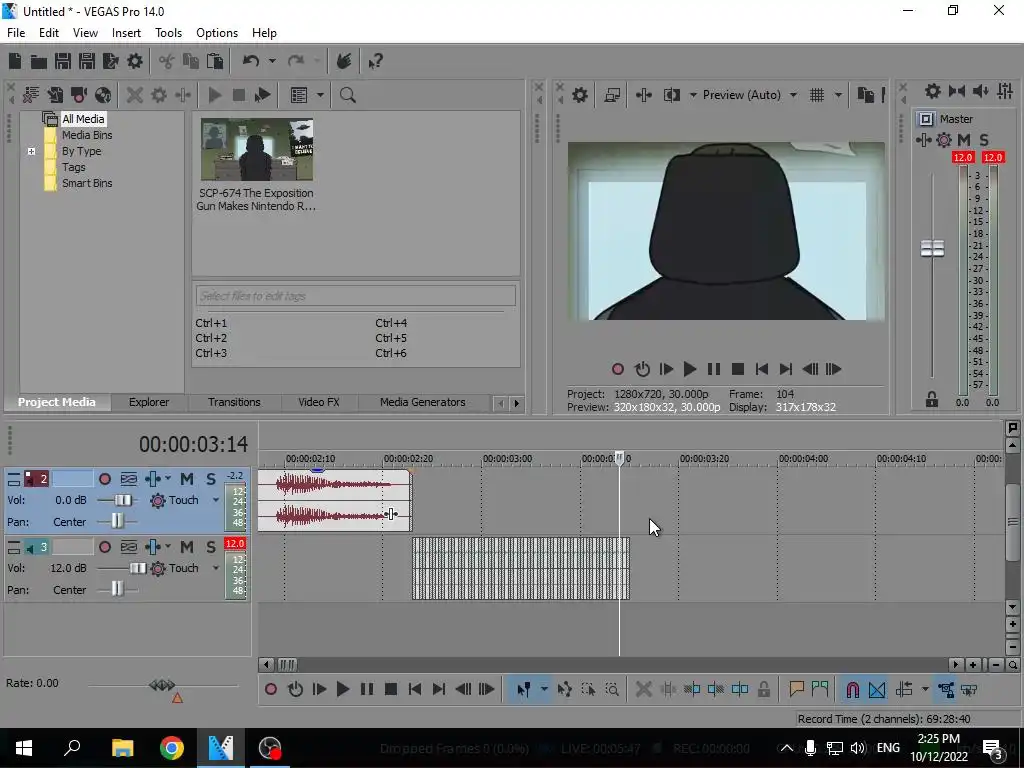Mute track 3 with M button
This screenshot has width=1024, height=768.
tap(187, 547)
